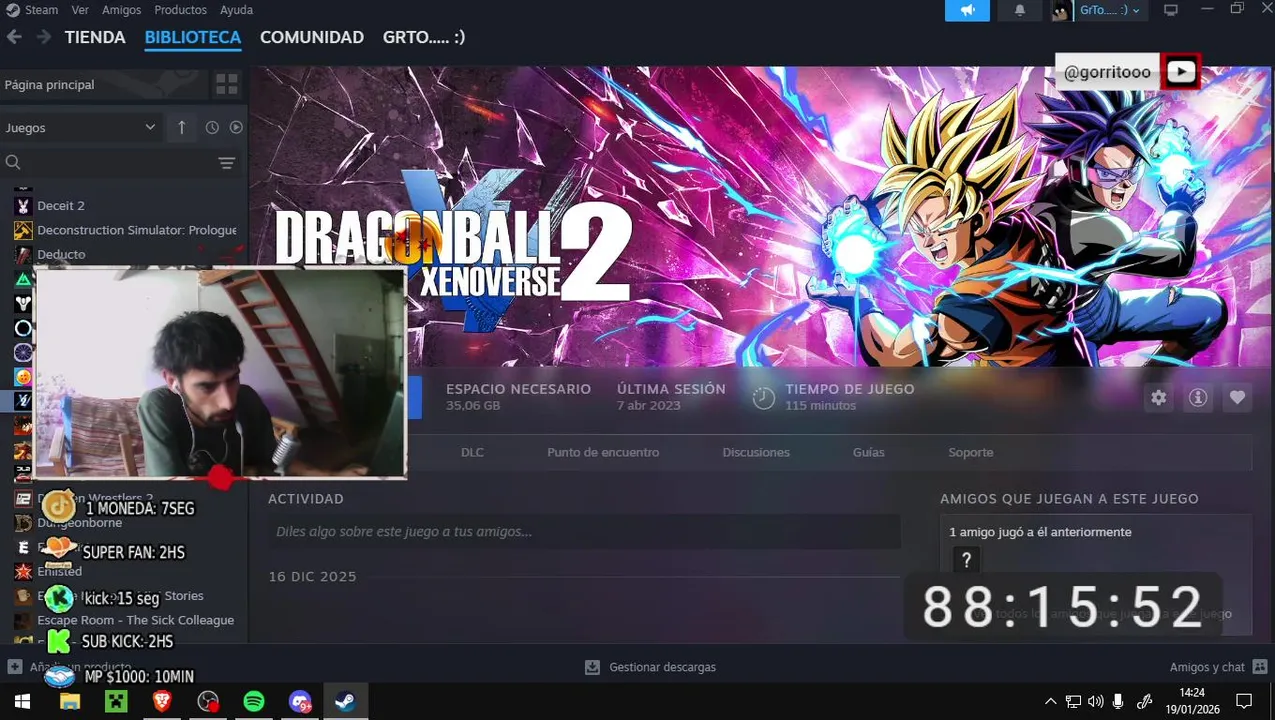Open the GrTo account dropdown
The width and height of the screenshot is (1275, 720).
click(x=1110, y=10)
